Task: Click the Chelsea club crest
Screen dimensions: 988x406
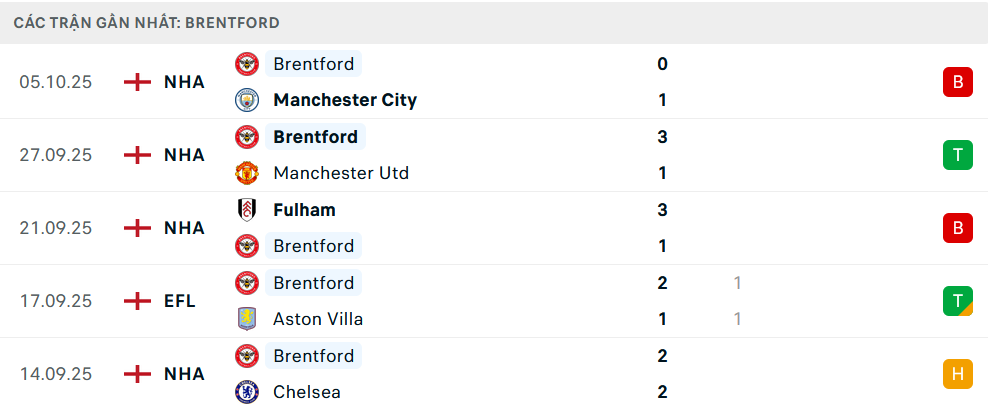Action: 246,392
